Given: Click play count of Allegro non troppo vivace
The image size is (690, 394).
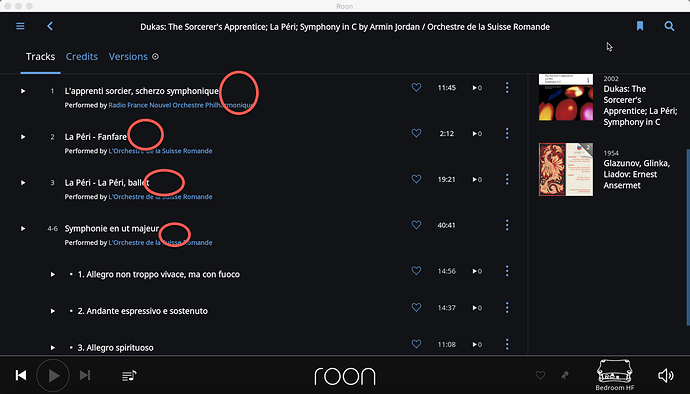Looking at the screenshot, I should [477, 271].
